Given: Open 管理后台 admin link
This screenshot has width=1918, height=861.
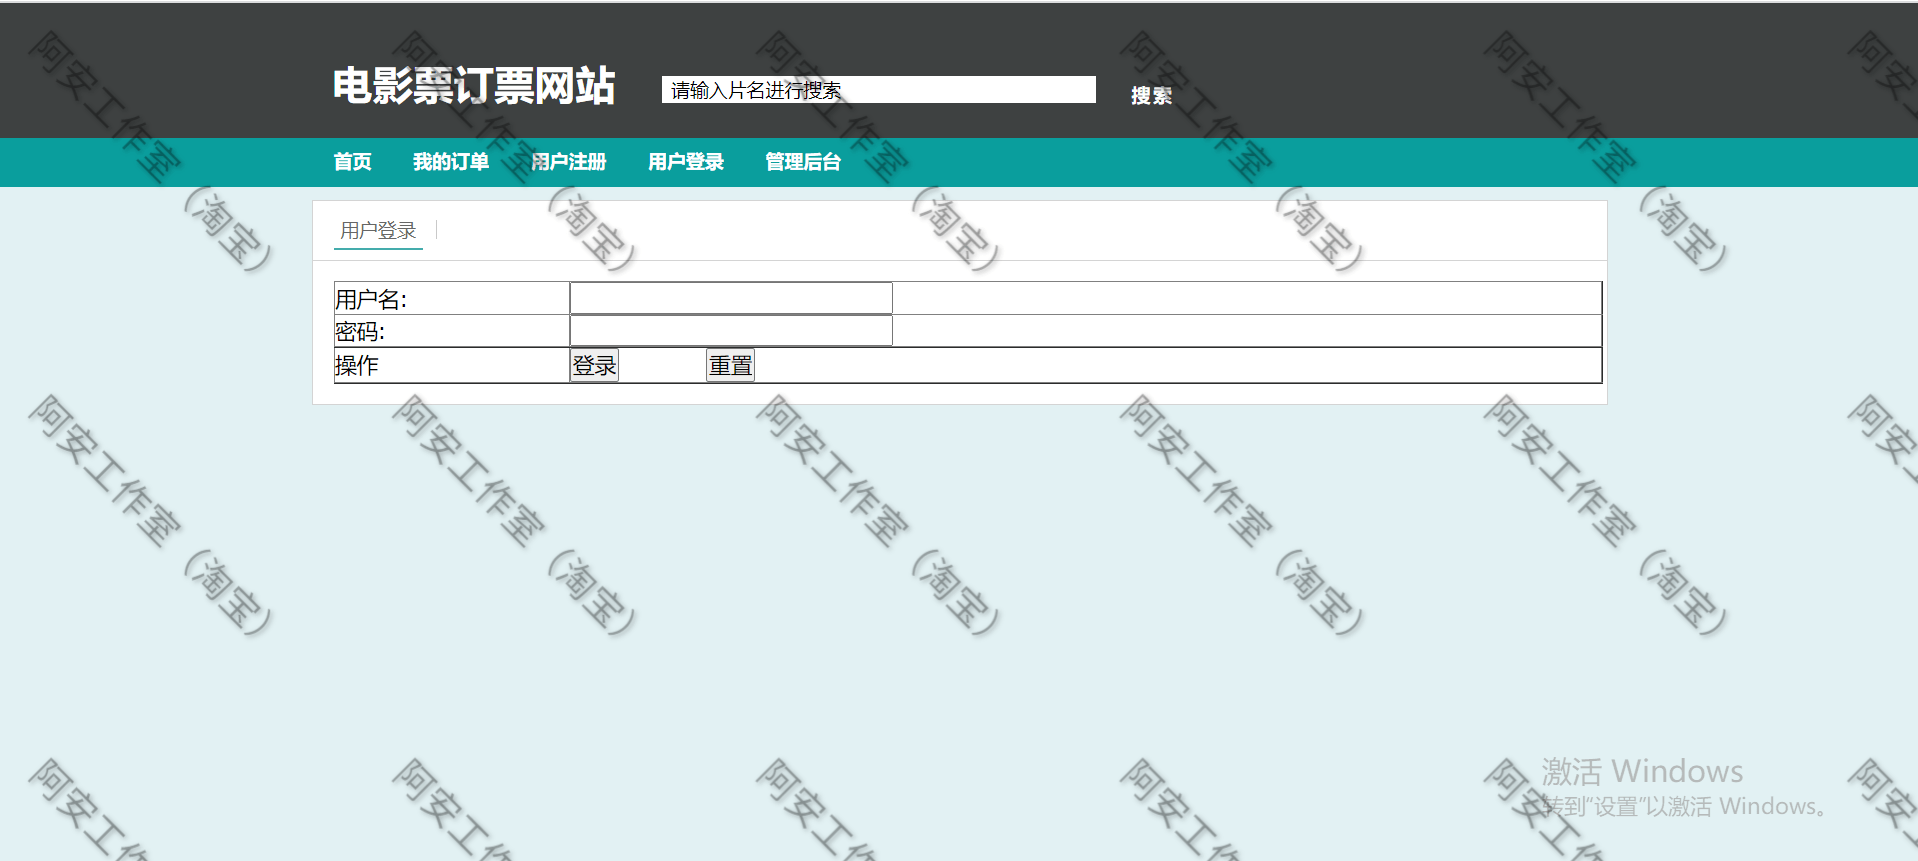Looking at the screenshot, I should pyautogui.click(x=803, y=162).
